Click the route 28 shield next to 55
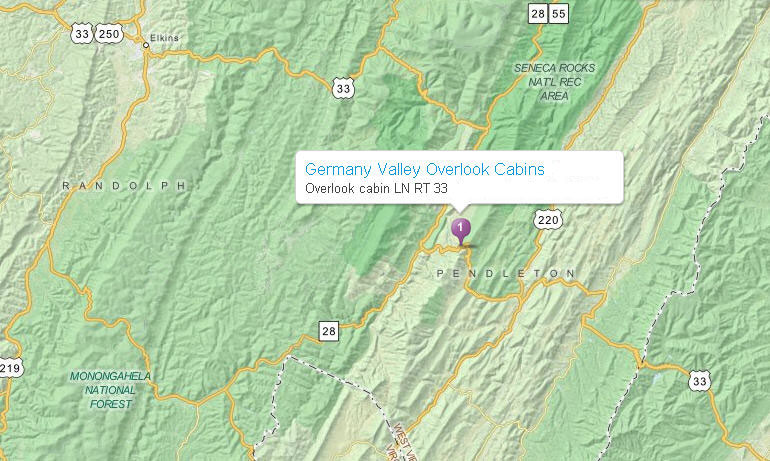Image resolution: width=770 pixels, height=461 pixels. [x=538, y=14]
